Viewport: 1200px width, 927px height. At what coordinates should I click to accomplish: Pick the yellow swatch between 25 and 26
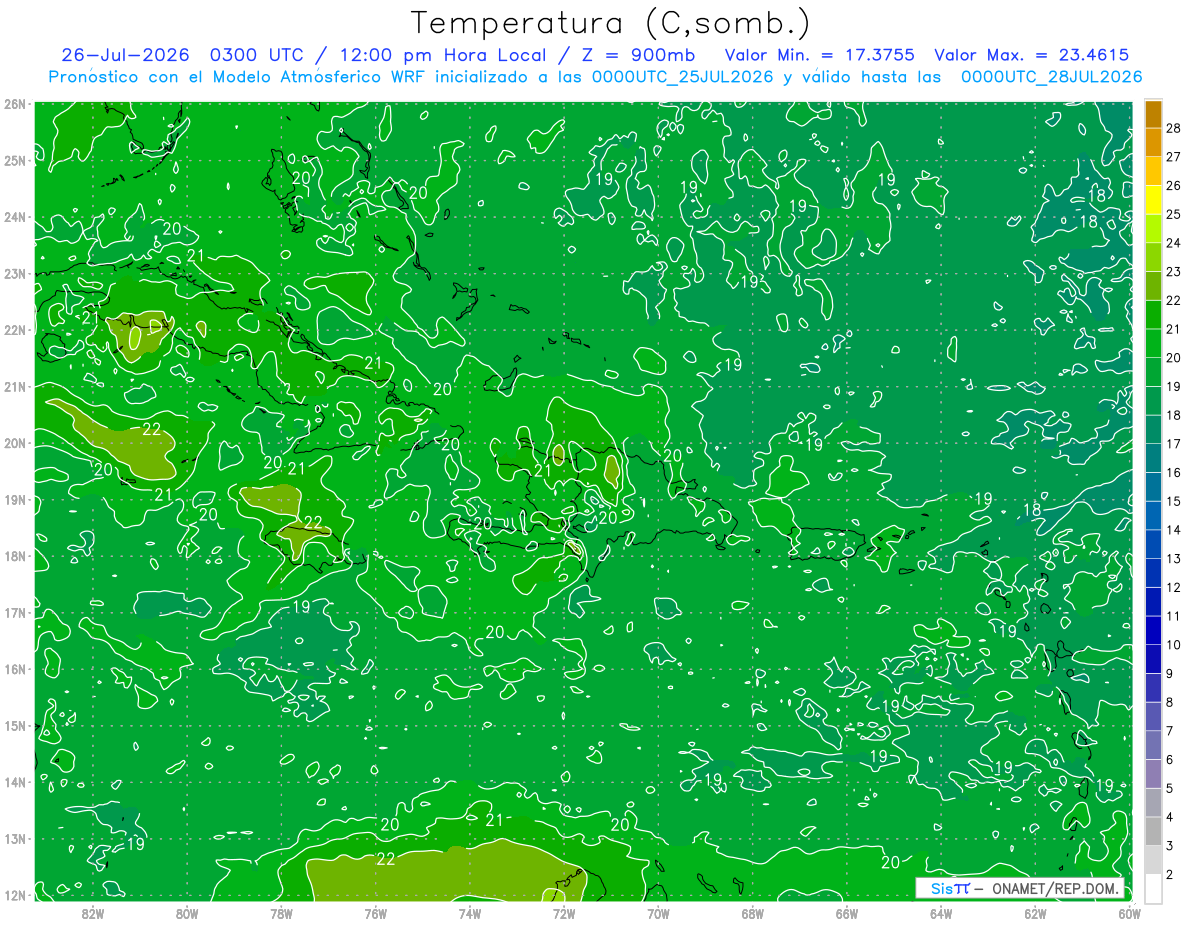tap(1153, 200)
